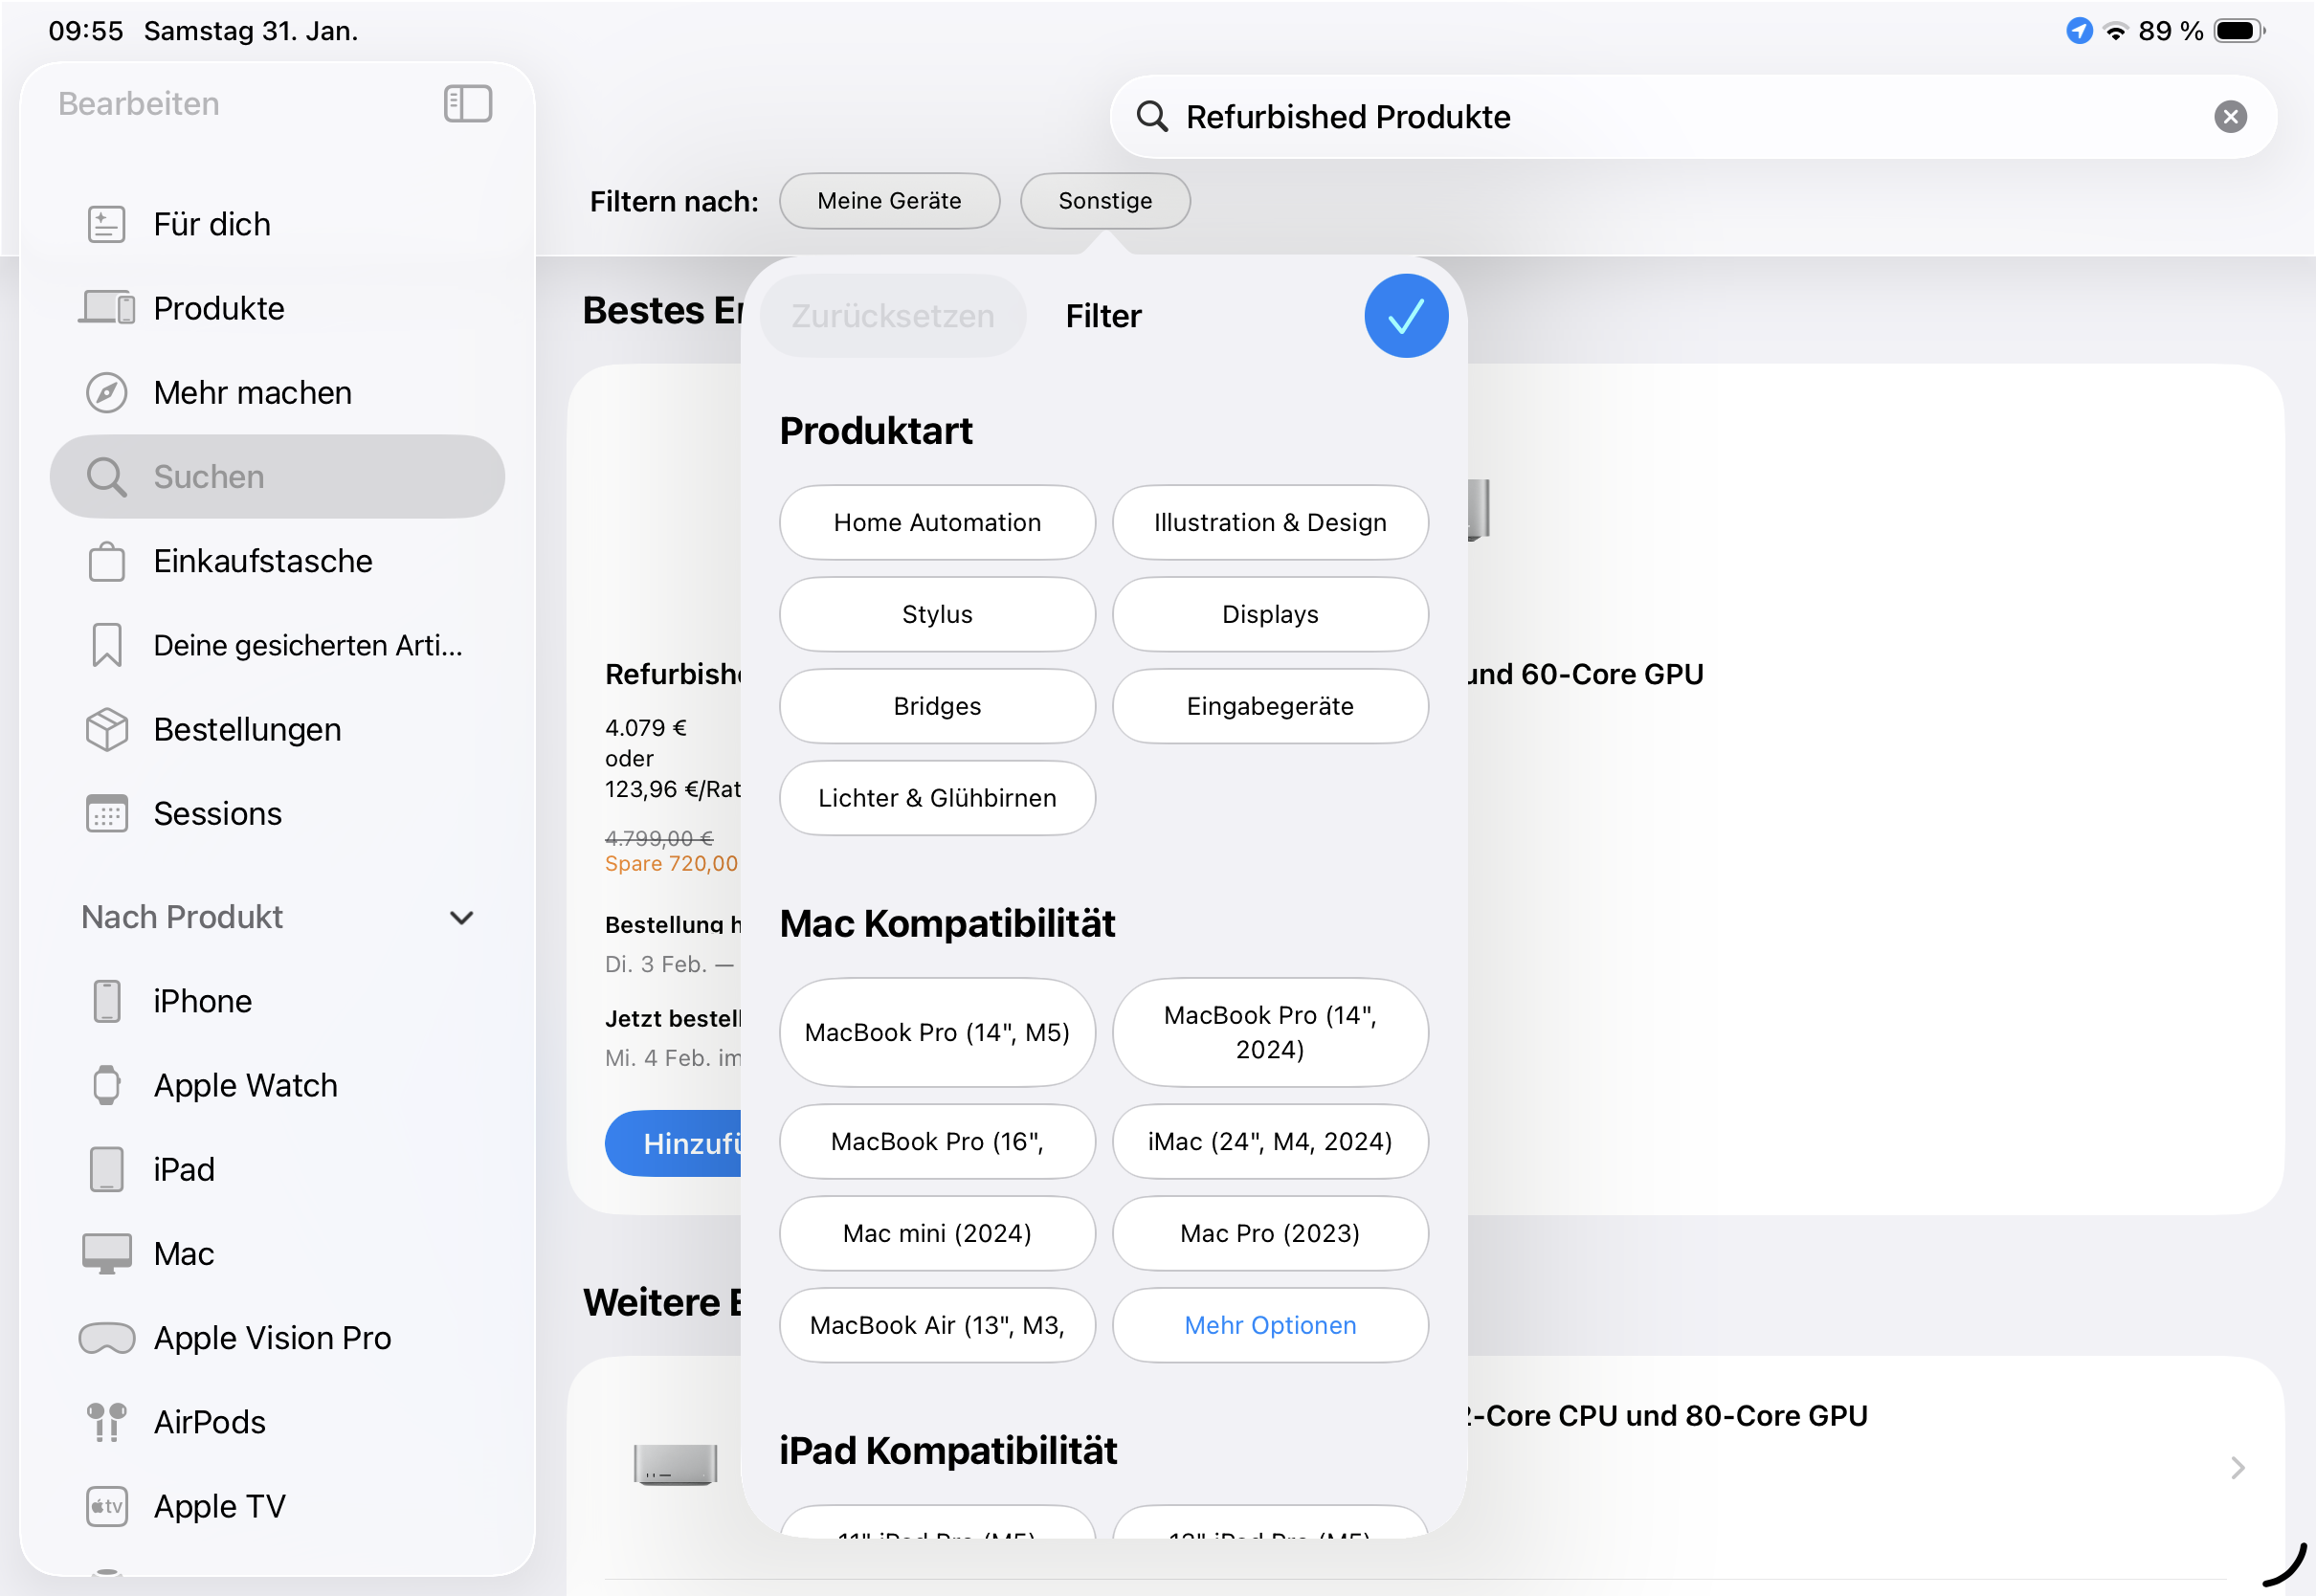Screen dimensions: 2316x1596
Task: Collapse the Nach Produkt section chevron
Action: tap(461, 918)
